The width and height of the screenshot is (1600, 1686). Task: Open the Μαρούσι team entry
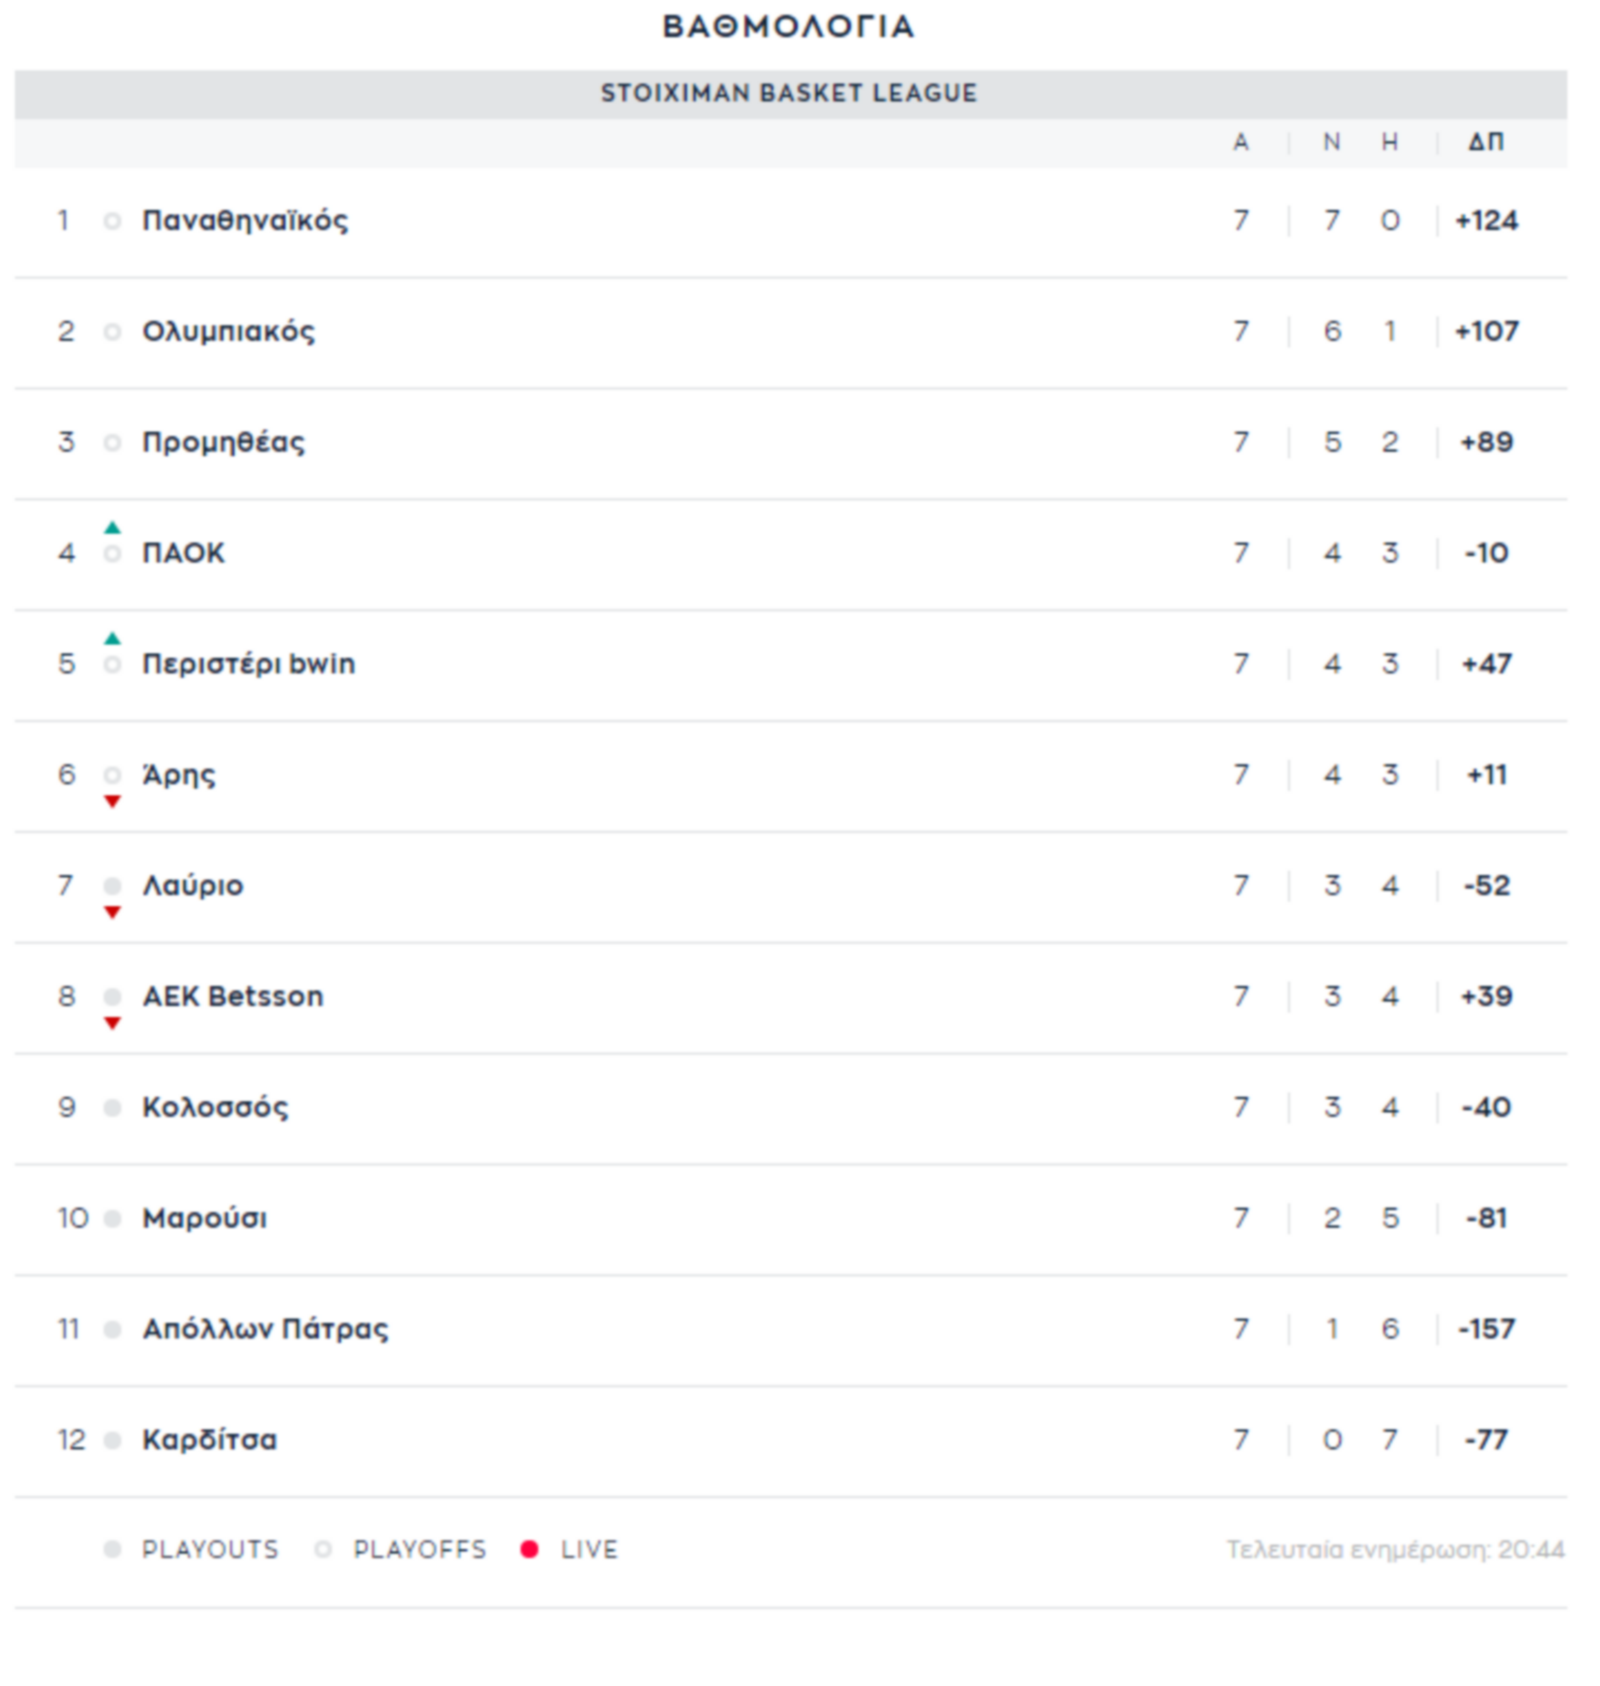click(204, 1218)
